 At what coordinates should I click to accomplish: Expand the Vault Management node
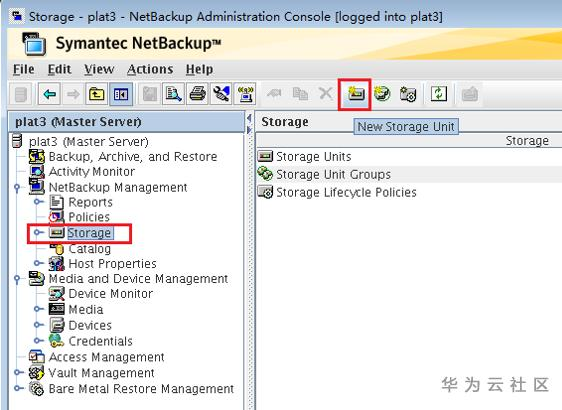18,372
